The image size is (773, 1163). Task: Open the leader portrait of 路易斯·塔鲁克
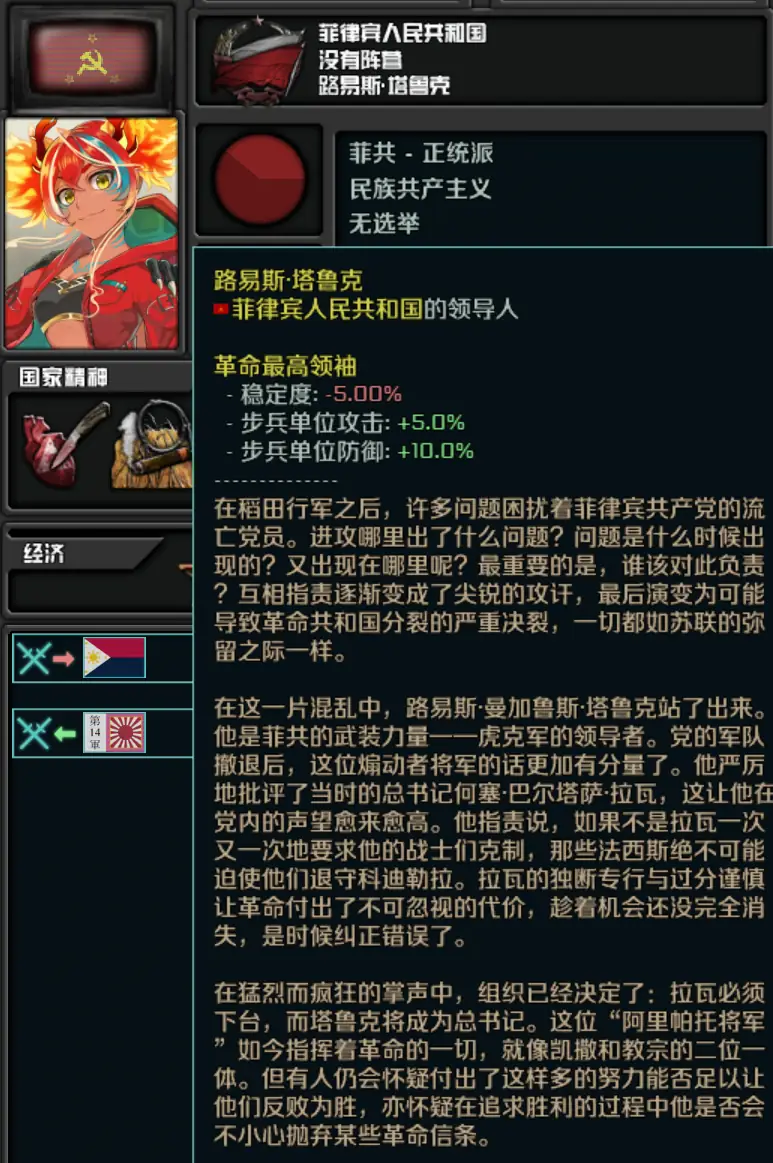point(92,233)
